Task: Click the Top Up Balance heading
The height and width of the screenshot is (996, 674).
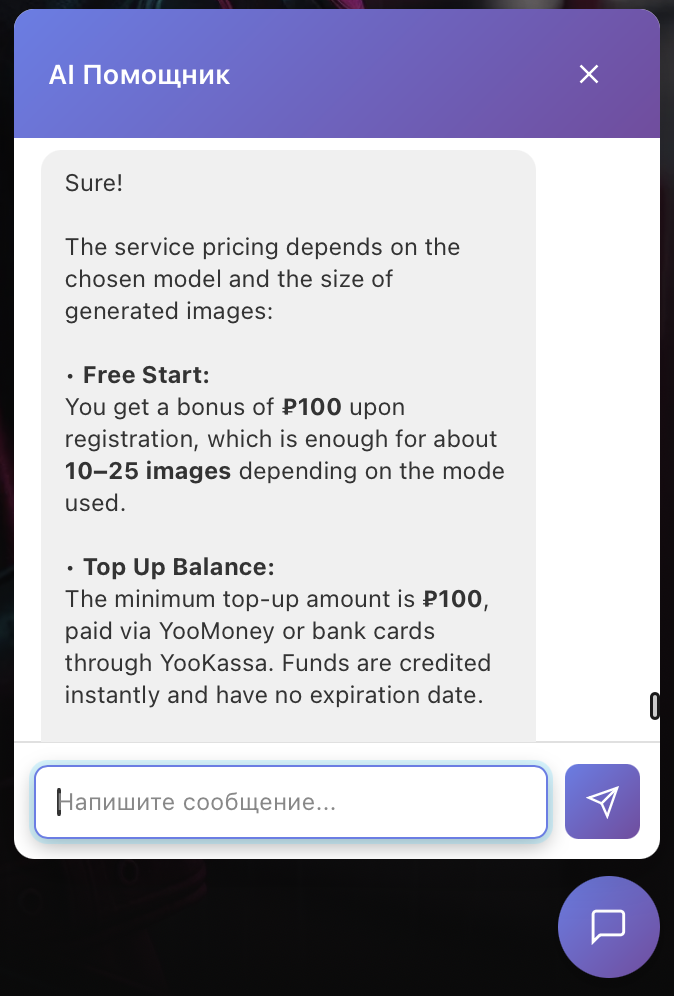Action: pyautogui.click(x=178, y=567)
